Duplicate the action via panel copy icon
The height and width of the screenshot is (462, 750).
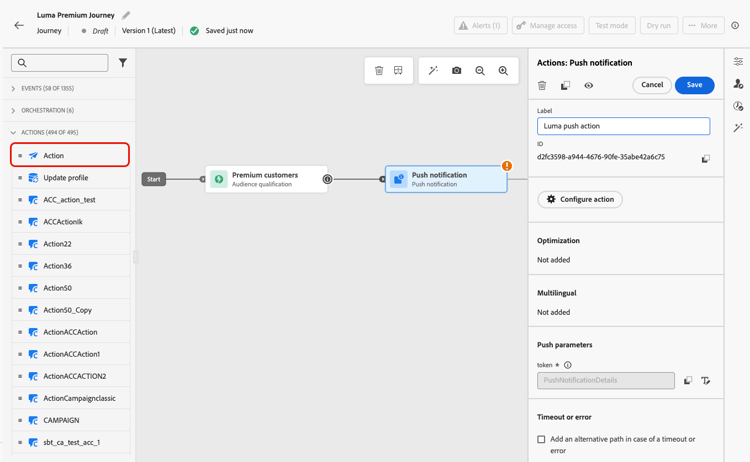tap(565, 85)
